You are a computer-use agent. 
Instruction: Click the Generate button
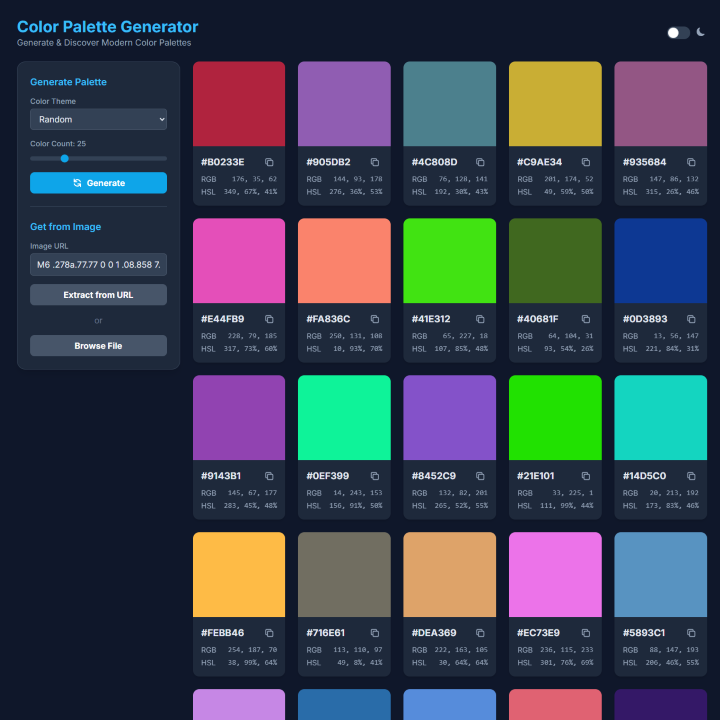click(x=98, y=183)
